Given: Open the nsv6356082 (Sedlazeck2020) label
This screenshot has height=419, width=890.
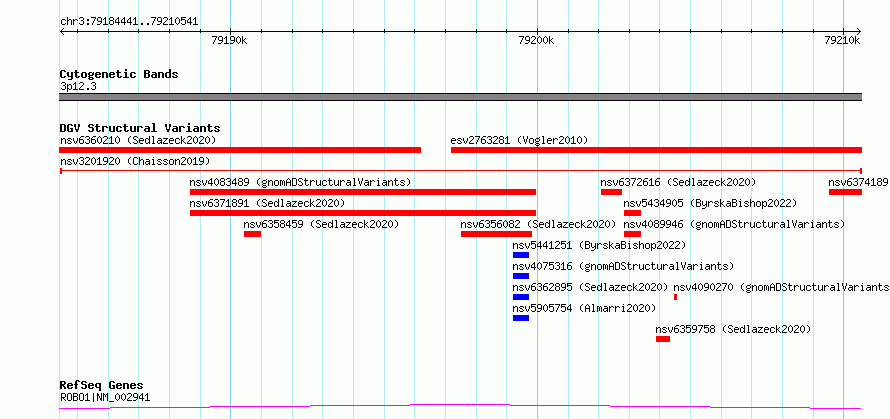Looking at the screenshot, I should (538, 224).
